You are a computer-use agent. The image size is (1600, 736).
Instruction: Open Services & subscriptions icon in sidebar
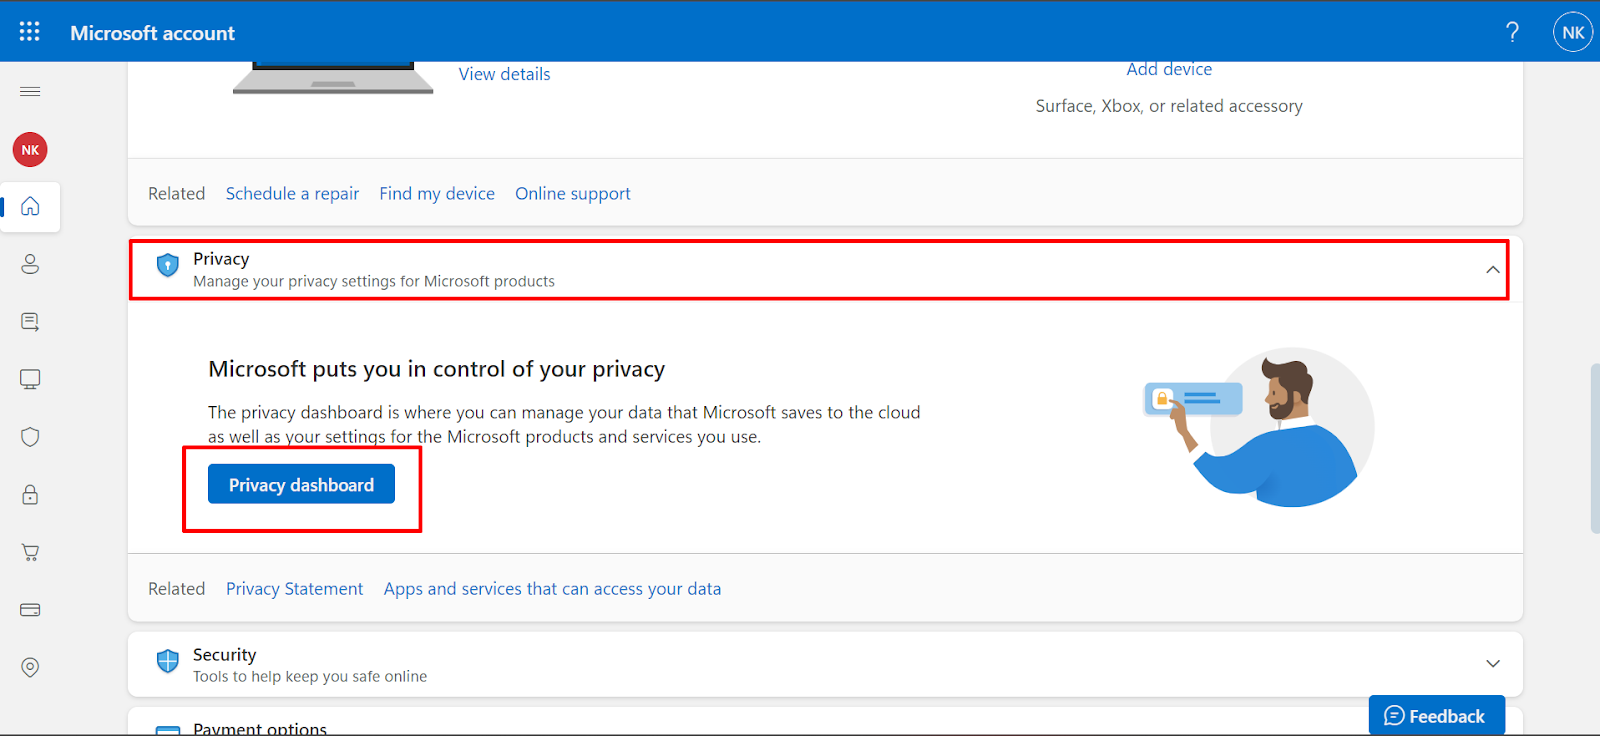click(30, 322)
